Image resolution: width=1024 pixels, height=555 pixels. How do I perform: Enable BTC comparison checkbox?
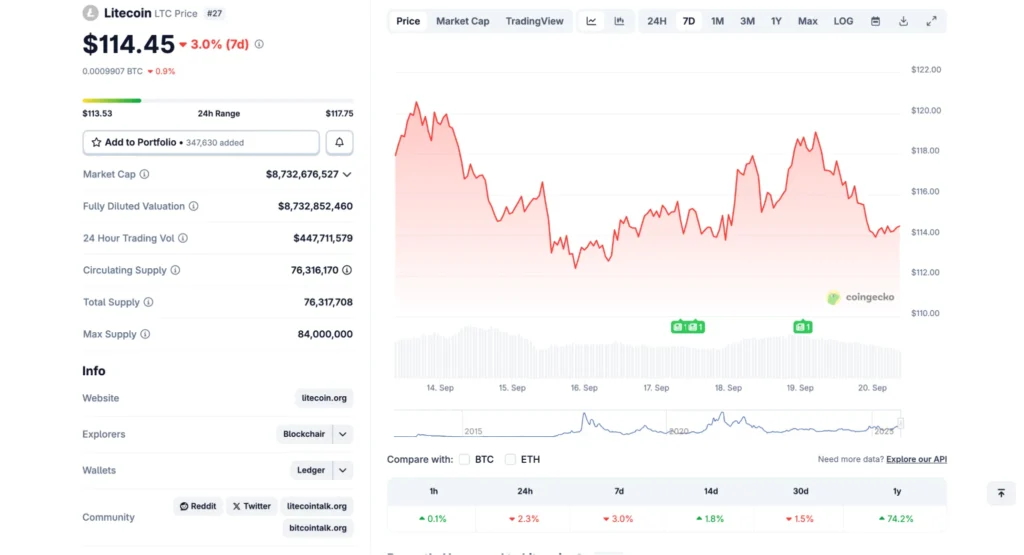coord(464,460)
